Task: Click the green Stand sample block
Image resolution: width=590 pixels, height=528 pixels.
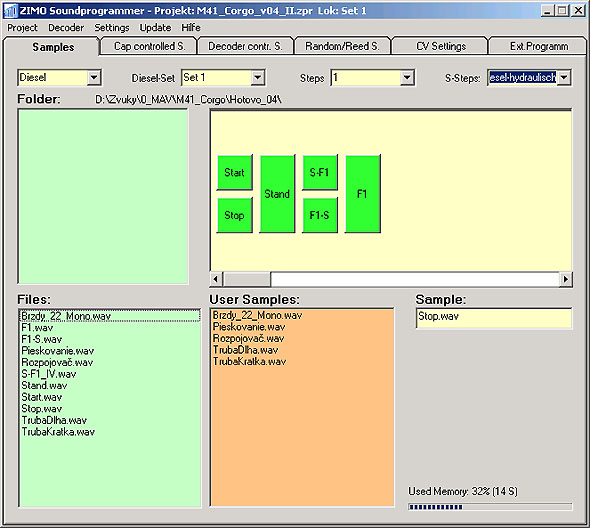Action: click(x=277, y=194)
